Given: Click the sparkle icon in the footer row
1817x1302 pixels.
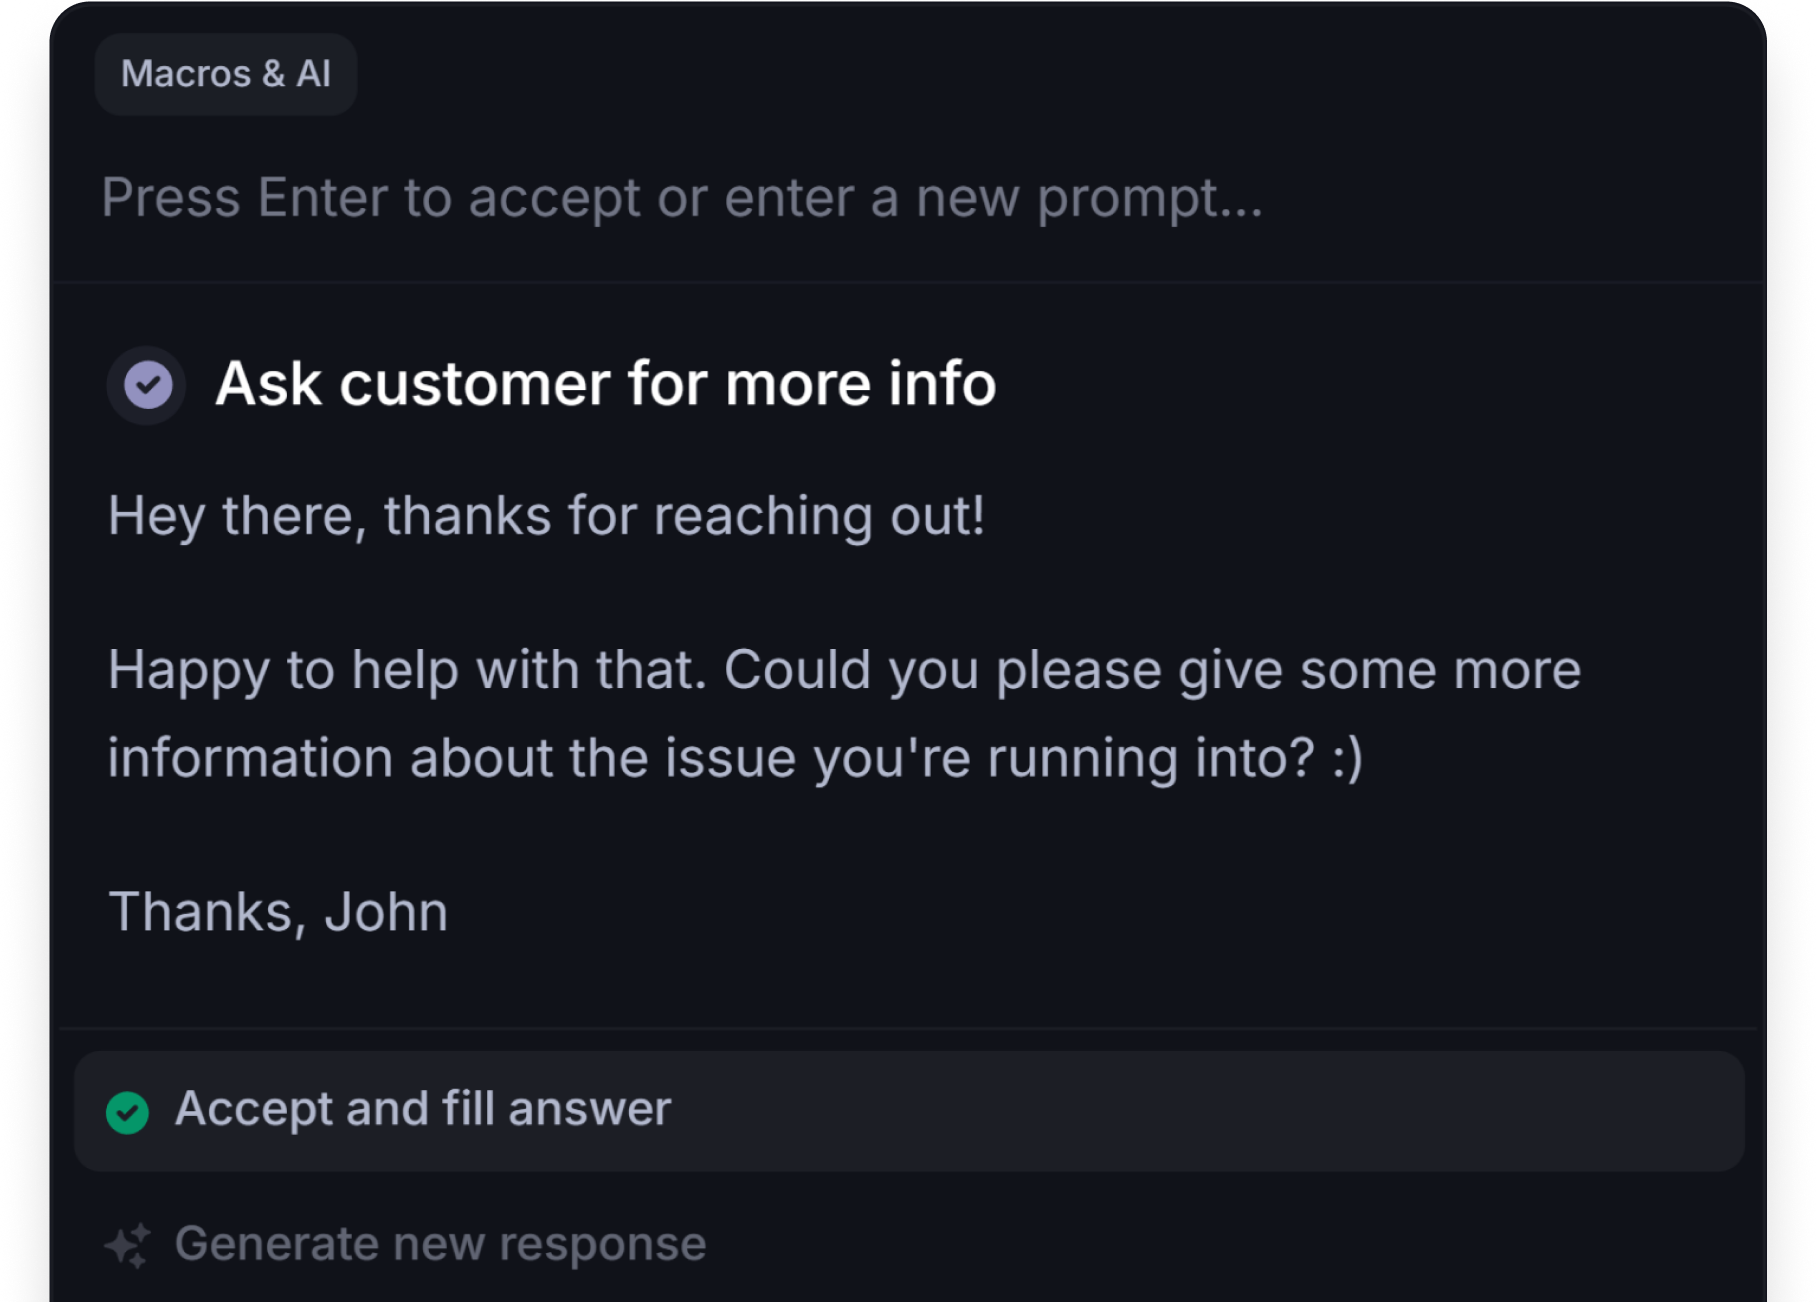Looking at the screenshot, I should 128,1244.
